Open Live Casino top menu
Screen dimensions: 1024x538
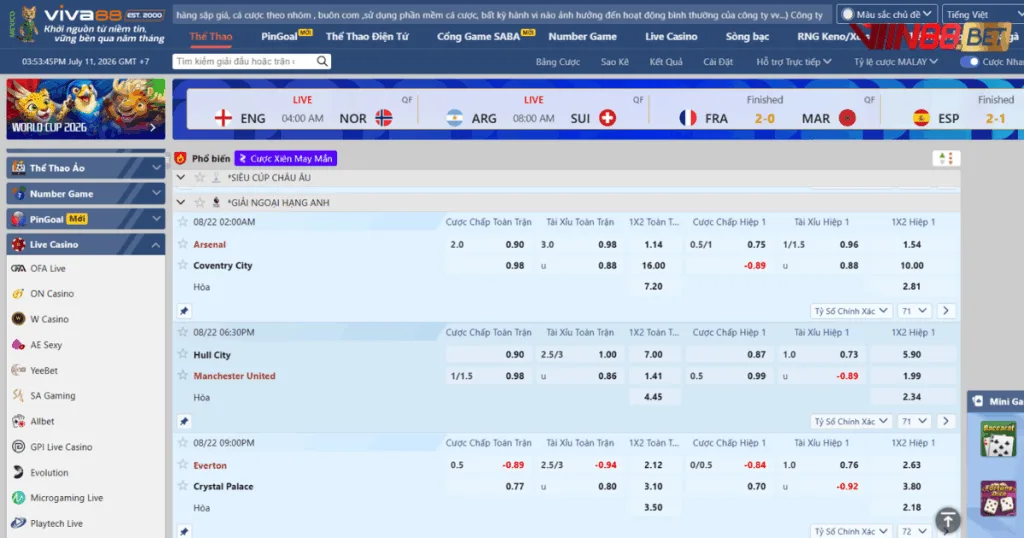[671, 37]
